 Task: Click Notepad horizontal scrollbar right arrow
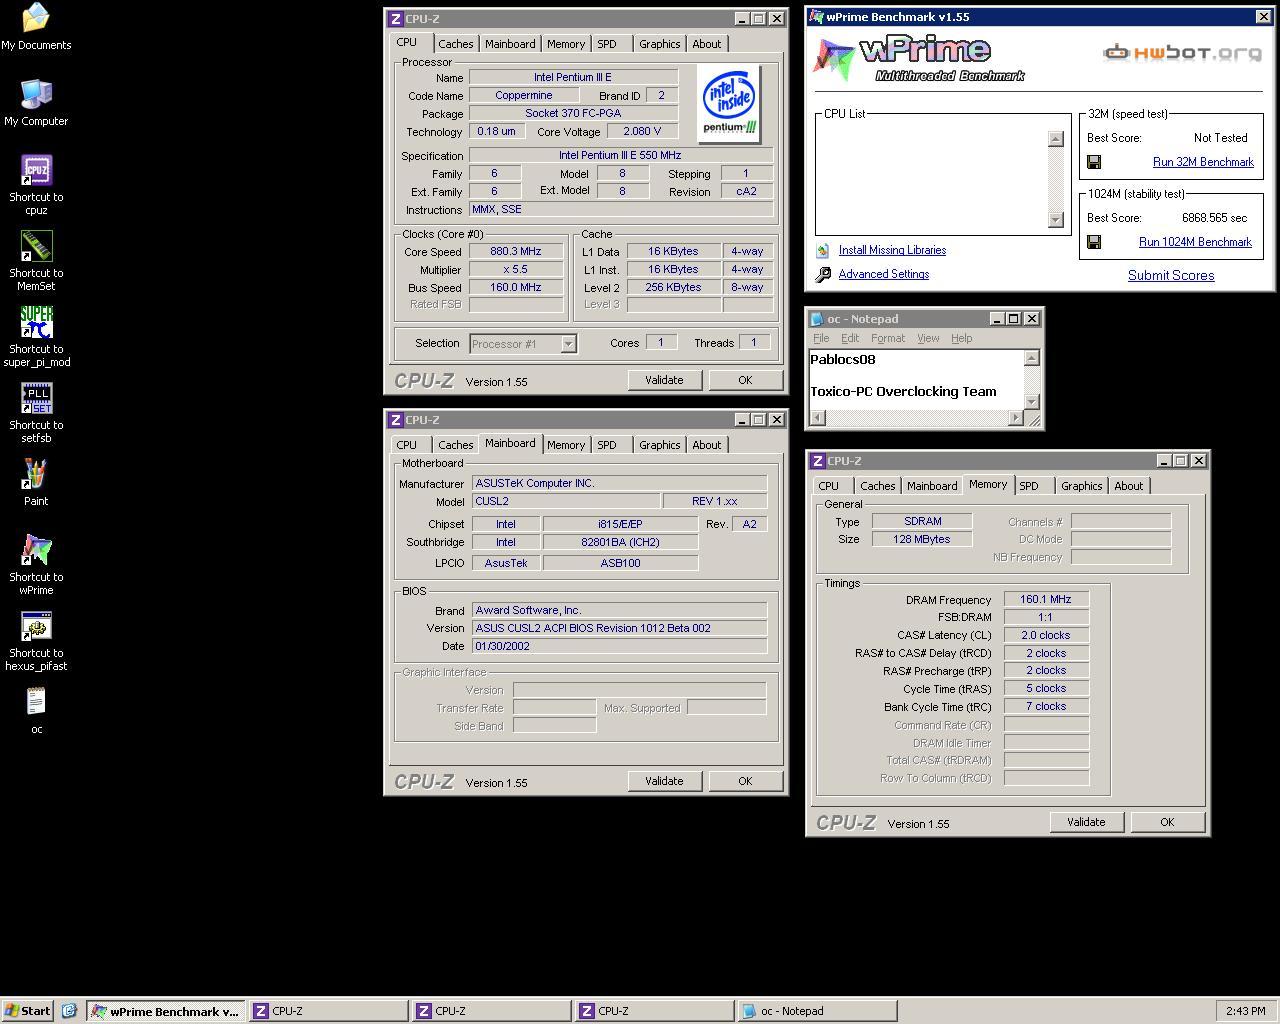point(1016,418)
